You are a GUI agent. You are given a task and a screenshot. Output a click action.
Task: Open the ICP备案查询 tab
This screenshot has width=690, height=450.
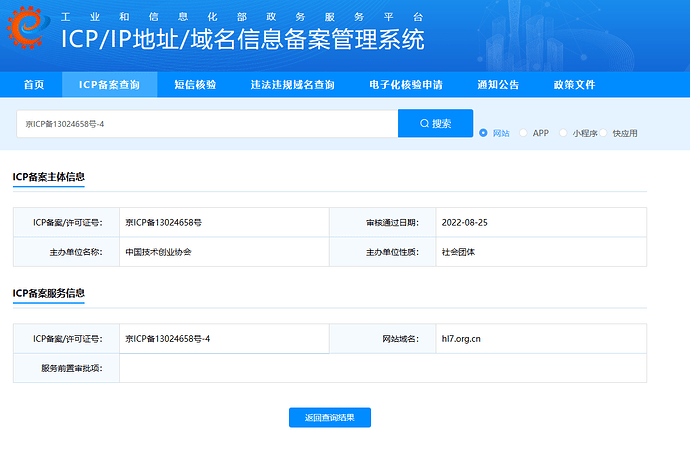click(x=109, y=84)
